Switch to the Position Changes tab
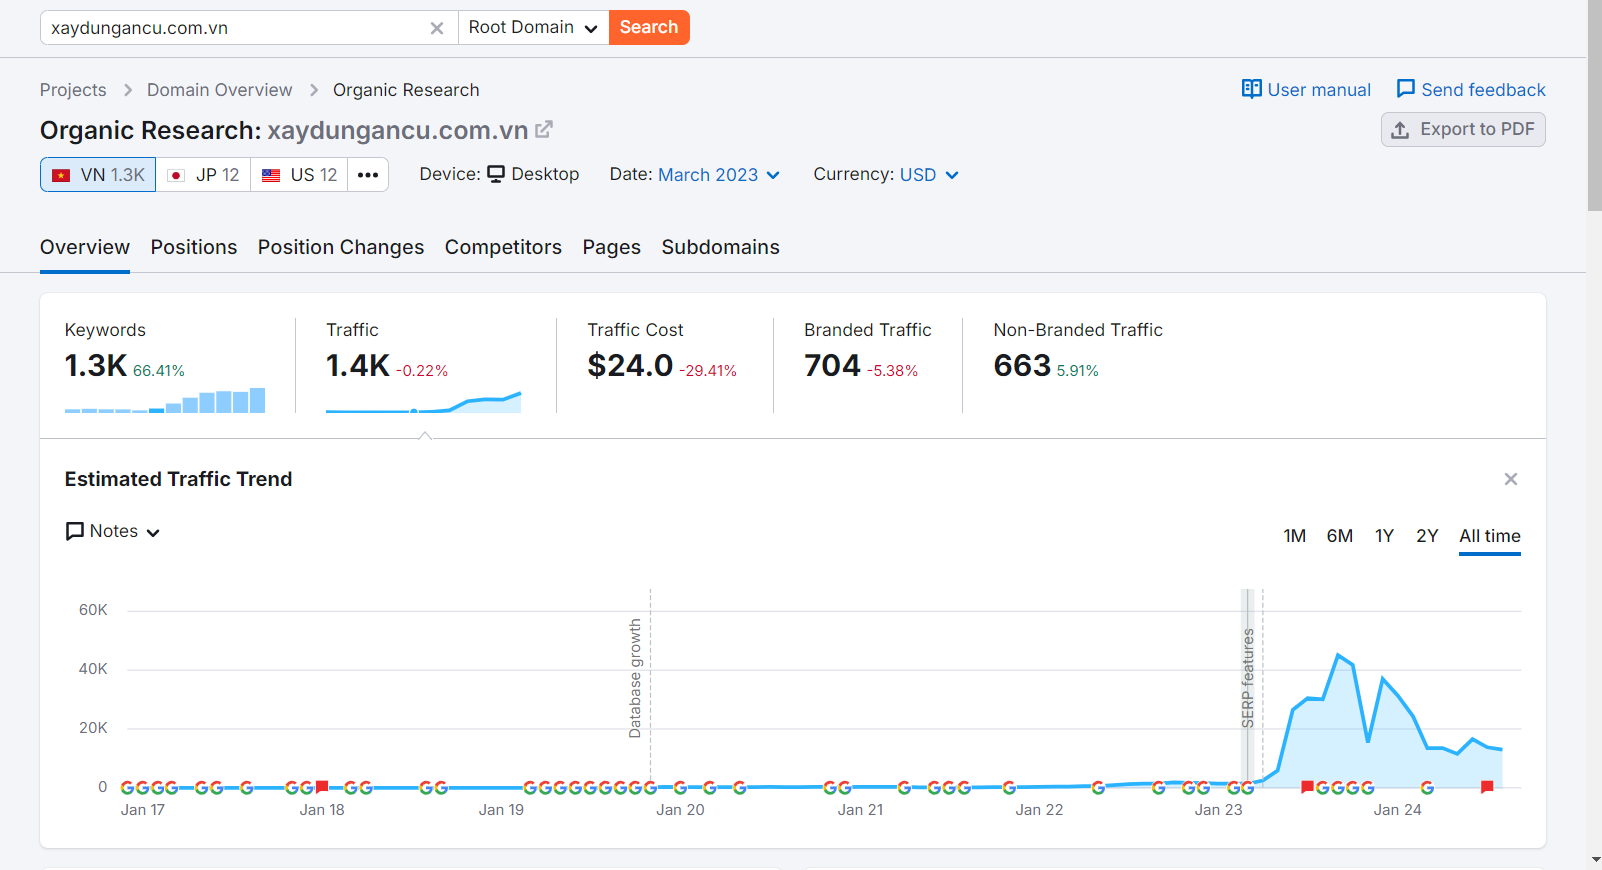 (x=341, y=247)
